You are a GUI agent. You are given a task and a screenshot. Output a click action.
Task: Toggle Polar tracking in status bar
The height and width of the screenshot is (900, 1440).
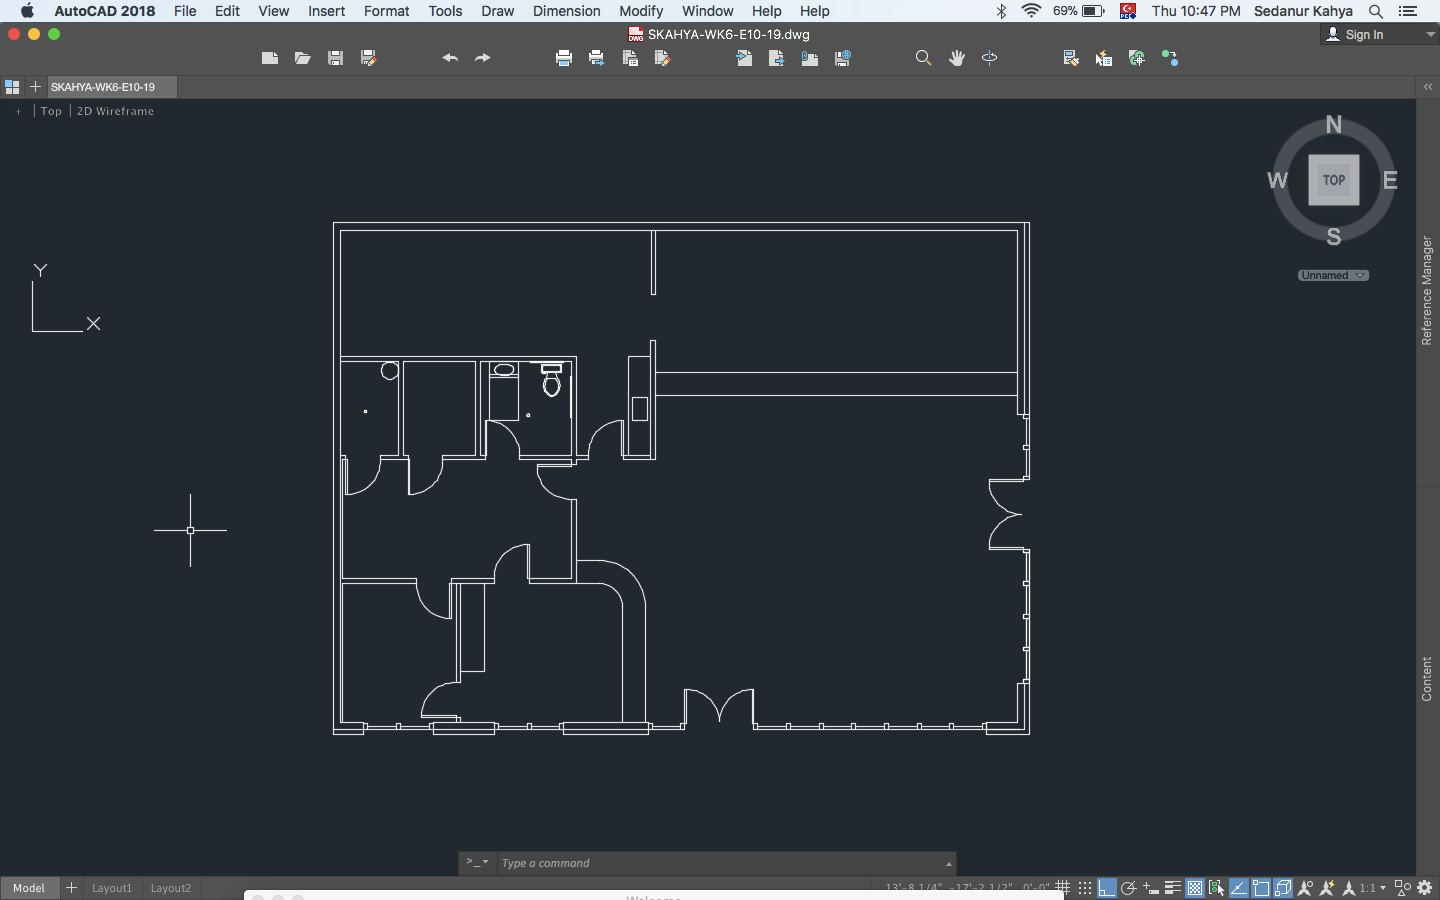coord(1129,888)
